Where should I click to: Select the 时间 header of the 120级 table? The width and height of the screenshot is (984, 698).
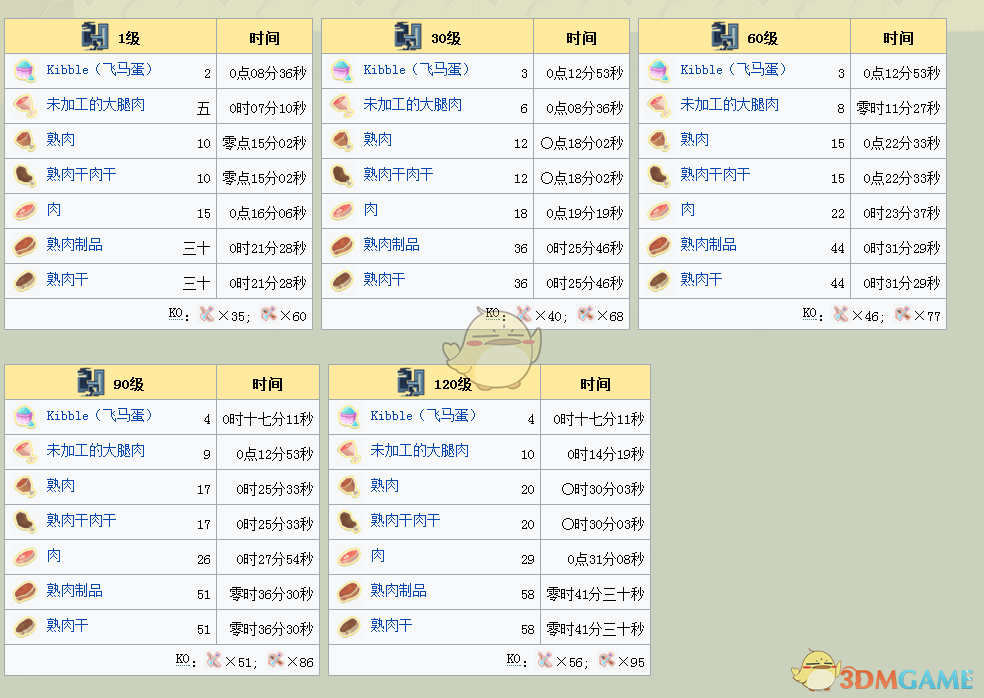pos(595,384)
